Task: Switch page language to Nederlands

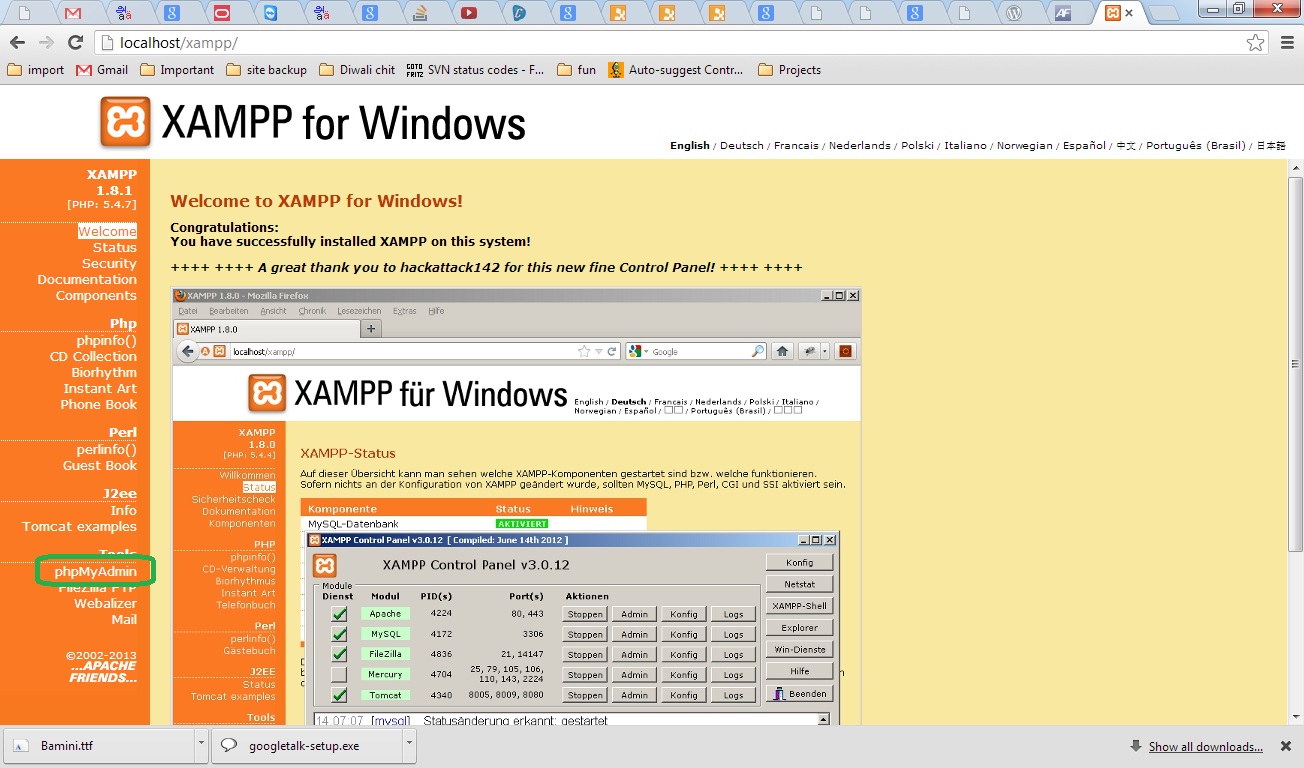Action: coord(859,146)
